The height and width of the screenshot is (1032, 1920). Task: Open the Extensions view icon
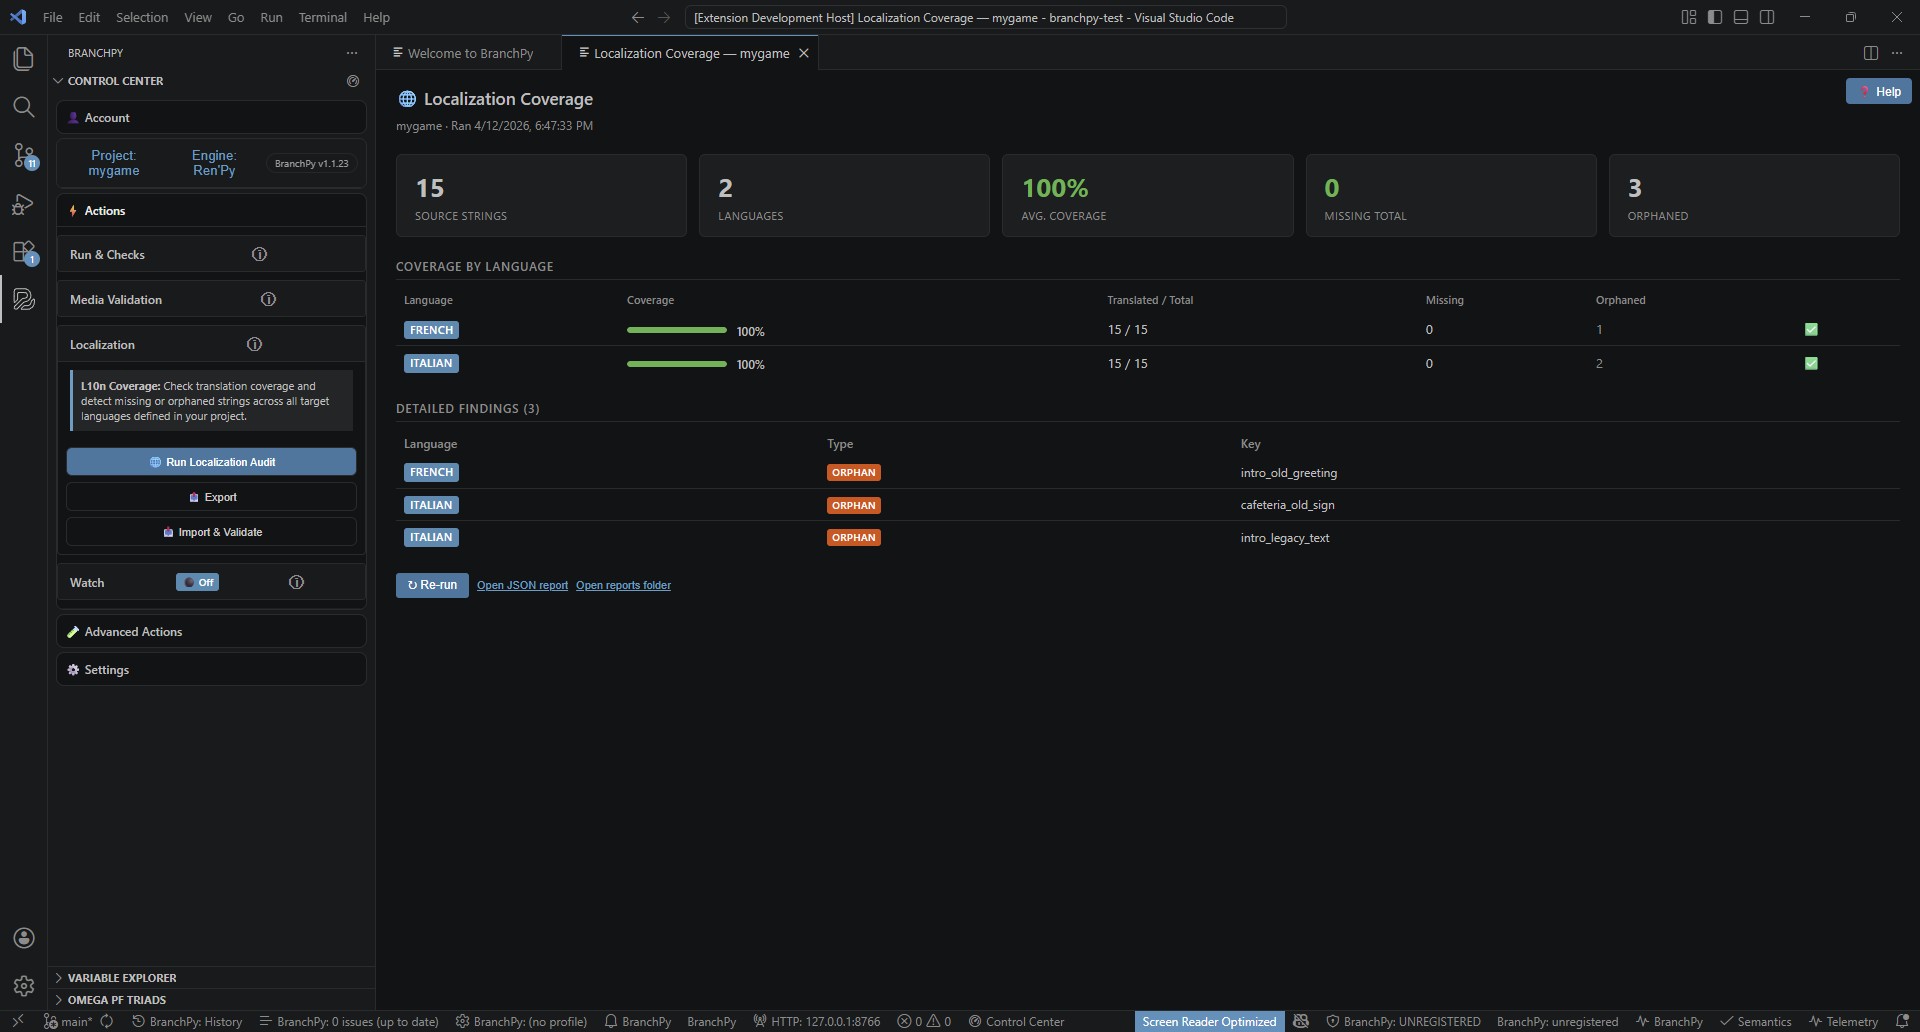(x=23, y=252)
